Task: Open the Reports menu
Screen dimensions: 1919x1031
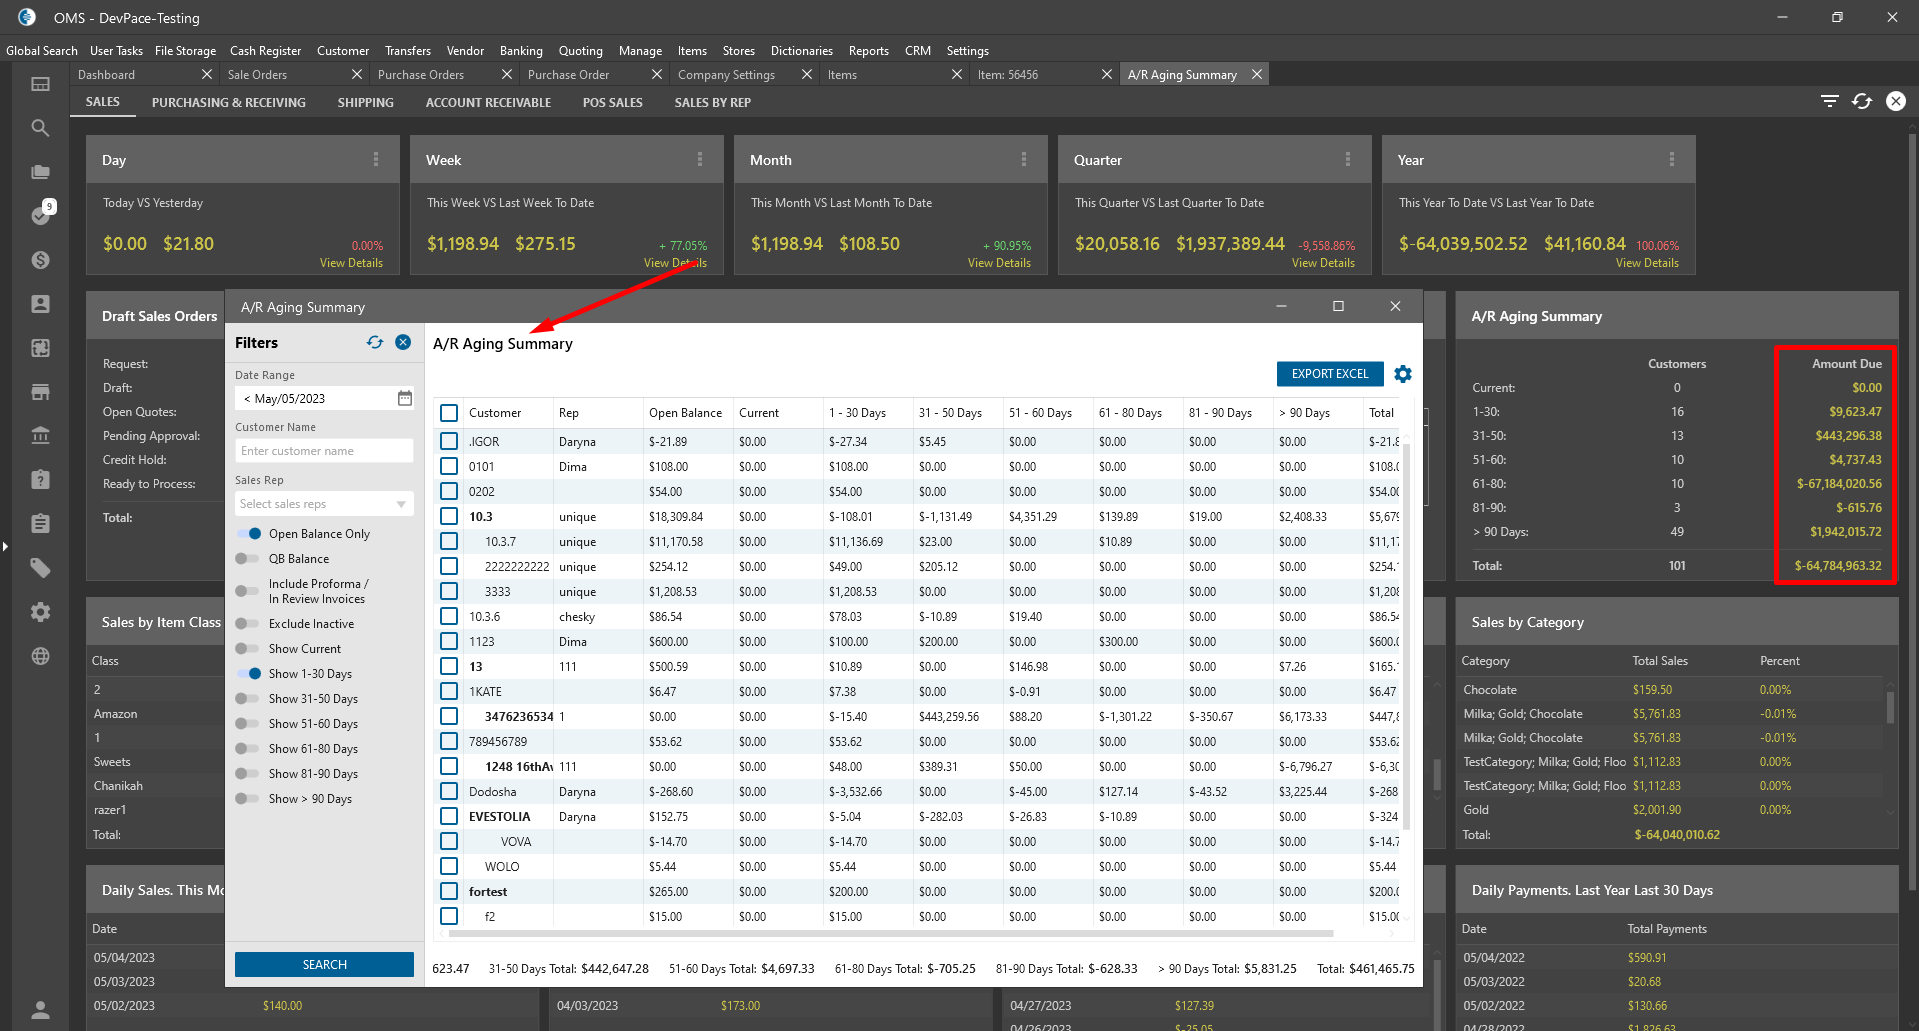Action: coord(868,51)
